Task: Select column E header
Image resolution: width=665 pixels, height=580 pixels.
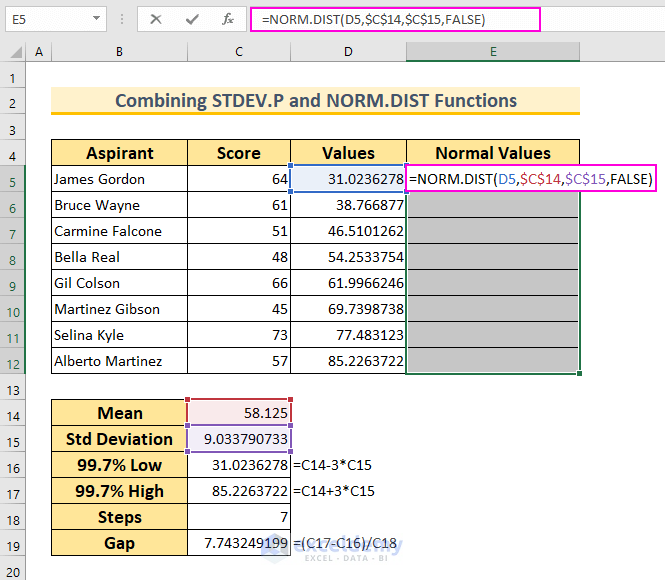Action: click(x=493, y=53)
